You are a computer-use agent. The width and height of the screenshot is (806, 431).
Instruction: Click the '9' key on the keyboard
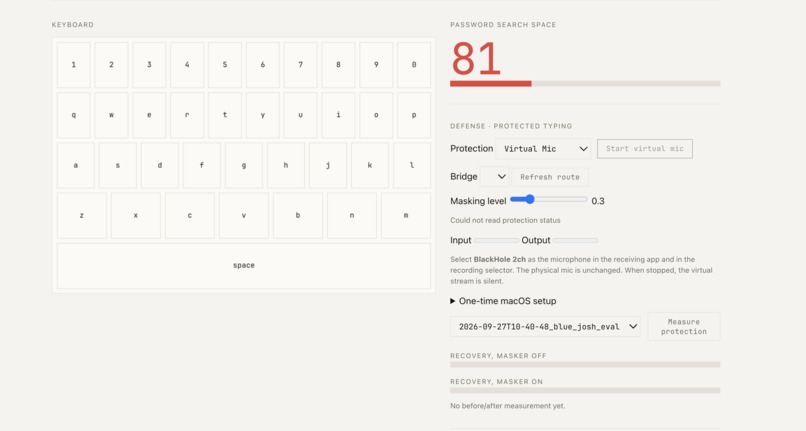[376, 65]
